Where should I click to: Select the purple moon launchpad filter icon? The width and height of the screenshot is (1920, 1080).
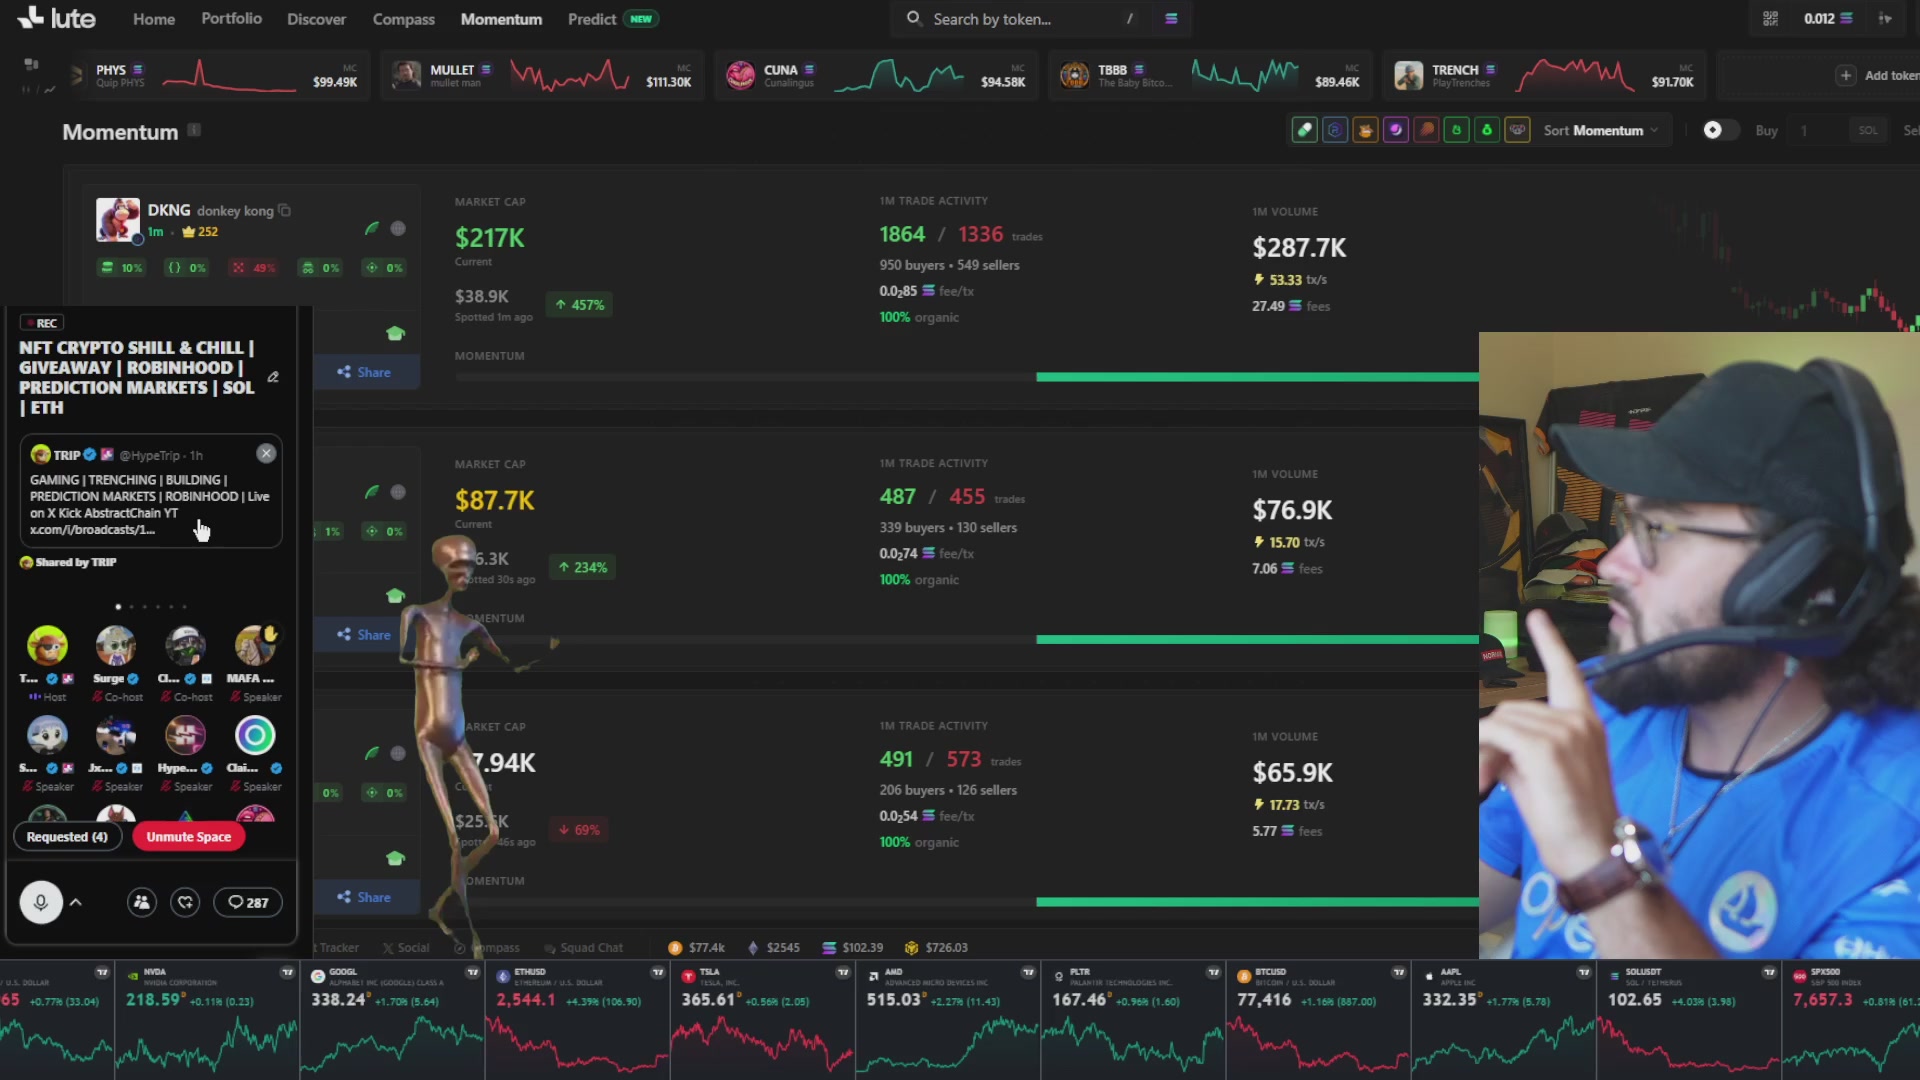[1396, 130]
